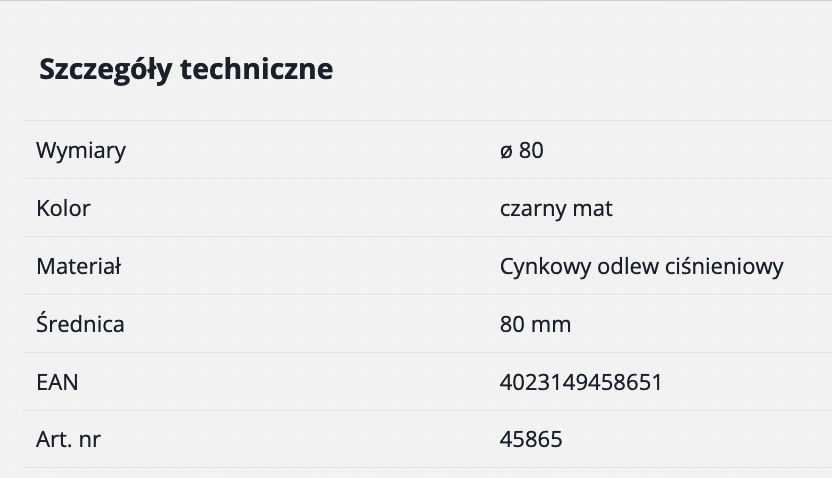Click the word Szczegóły in the heading
The height and width of the screenshot is (478, 832).
pyautogui.click(x=106, y=70)
